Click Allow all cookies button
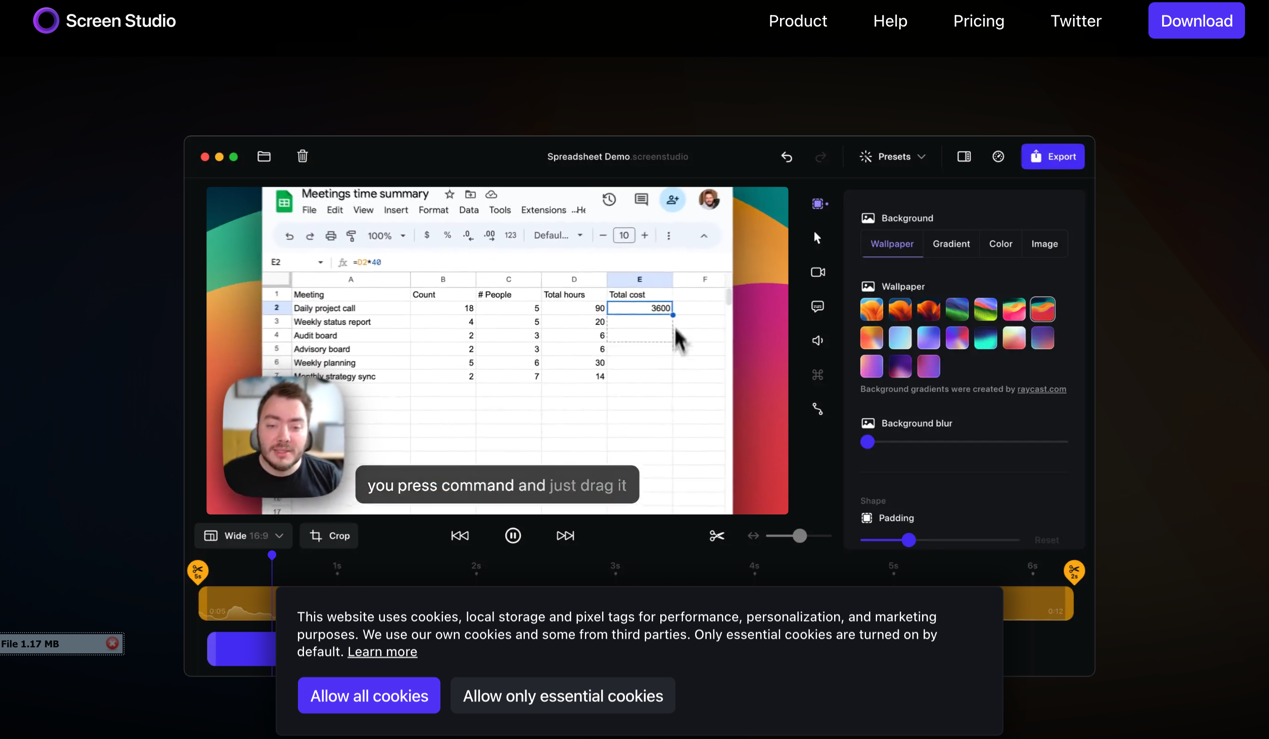This screenshot has height=739, width=1269. coord(369,696)
